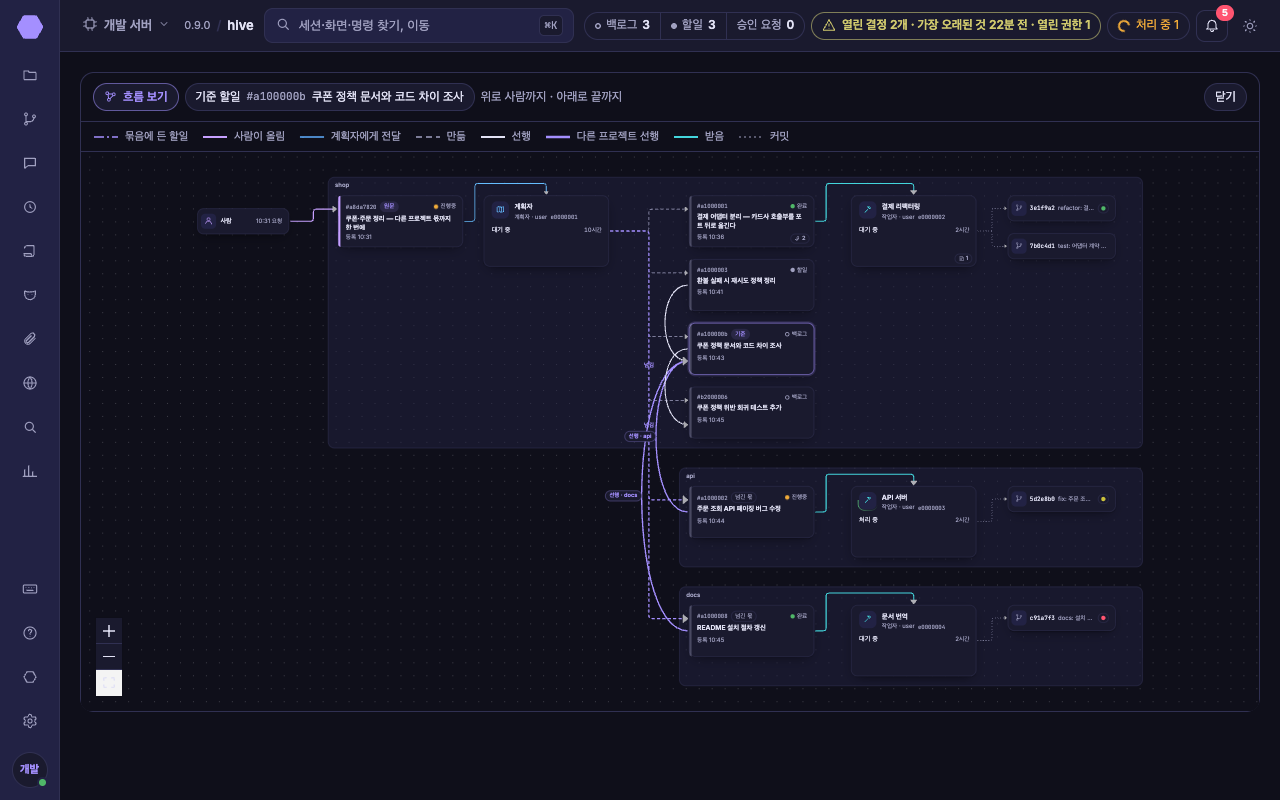The image size is (1280, 800).
Task: Select the 결제 리팩터링 worker node
Action: point(913,231)
